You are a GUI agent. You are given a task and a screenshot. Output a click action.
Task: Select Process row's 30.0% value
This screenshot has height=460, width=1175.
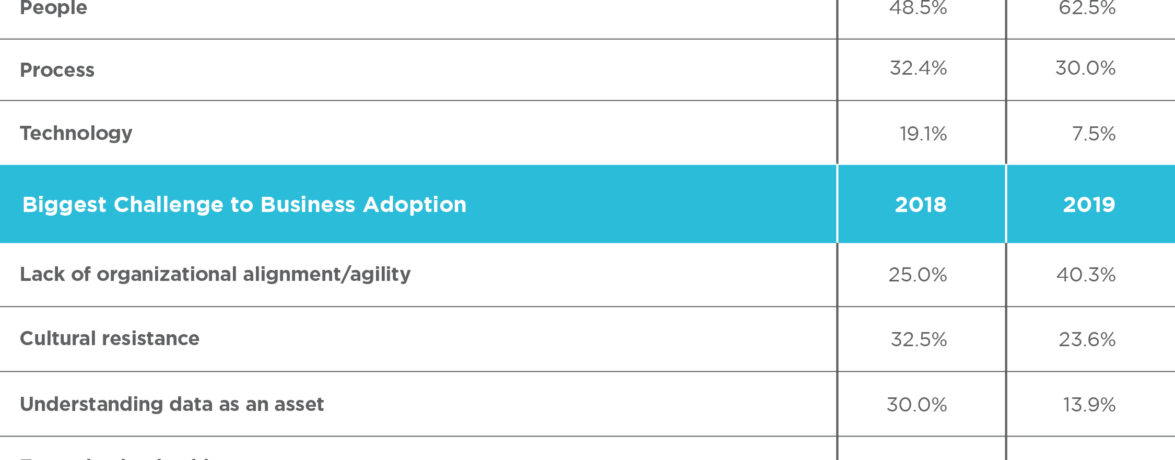click(1087, 69)
